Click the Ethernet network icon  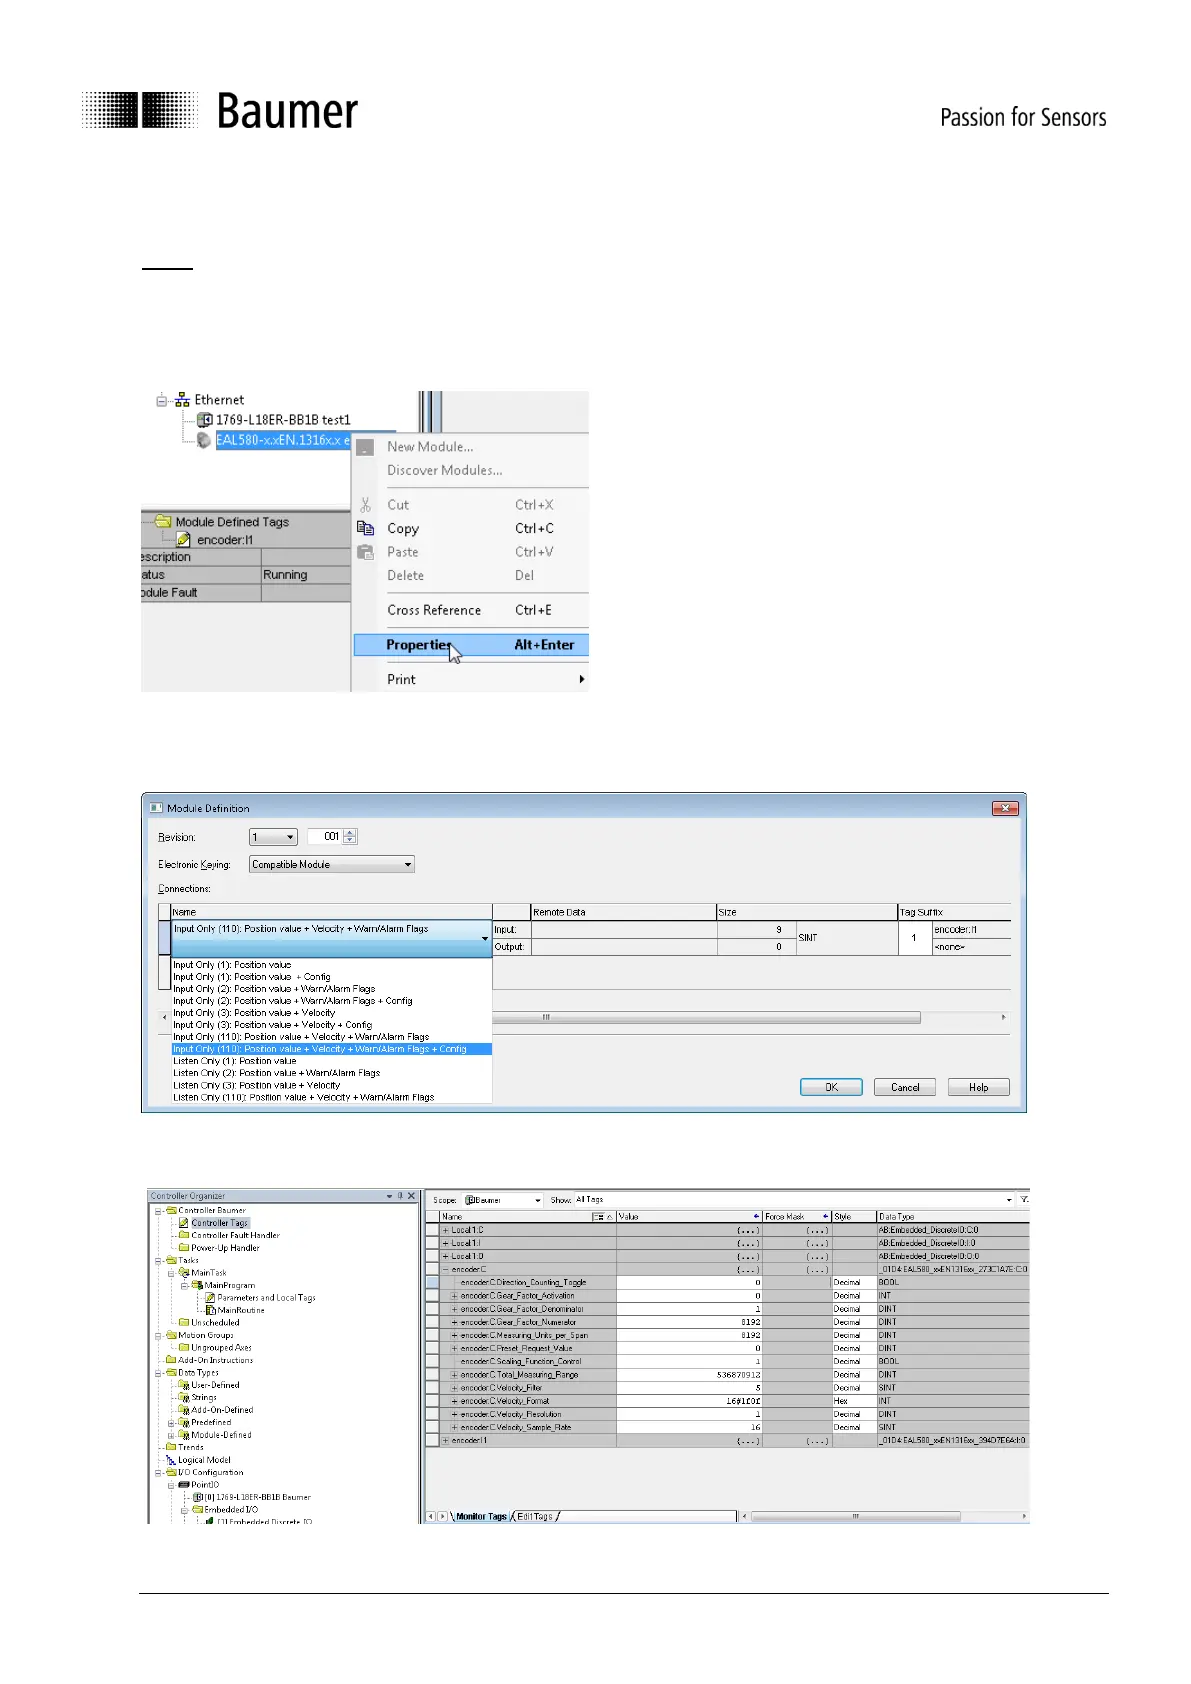pos(182,400)
